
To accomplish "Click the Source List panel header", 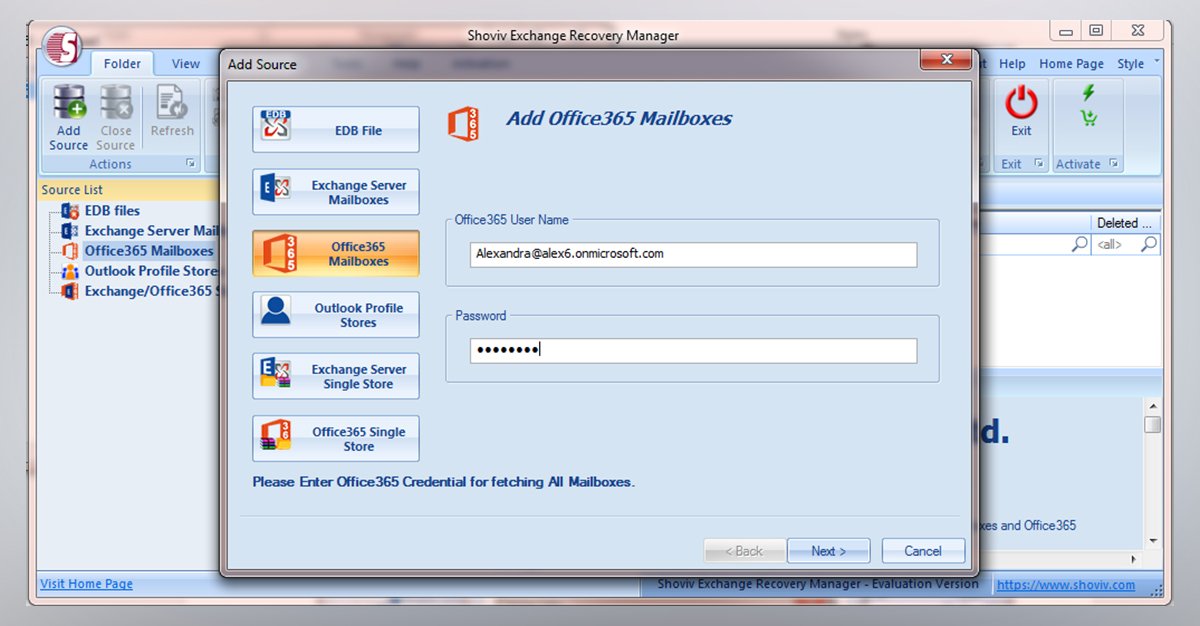I will 128,190.
